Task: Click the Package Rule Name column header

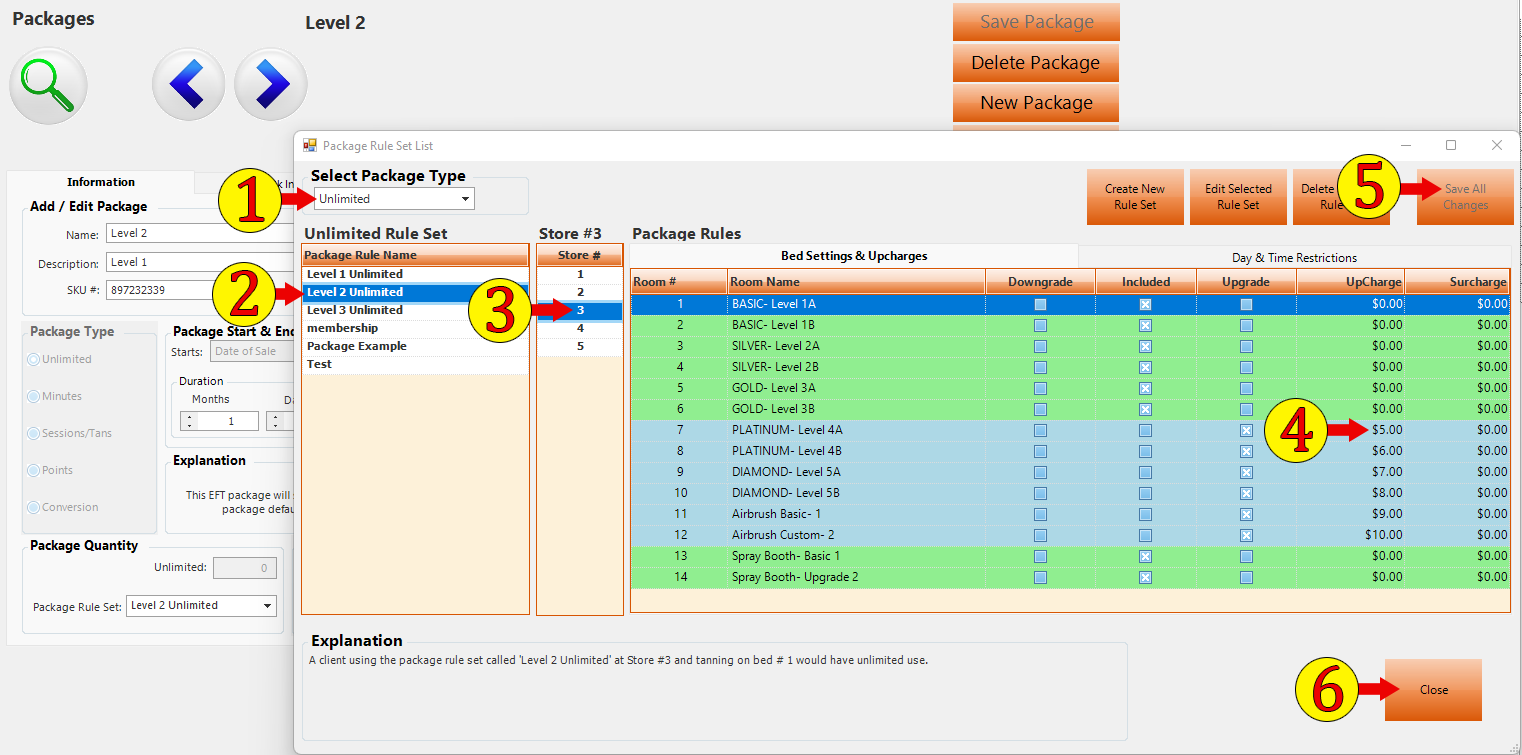Action: click(x=415, y=255)
